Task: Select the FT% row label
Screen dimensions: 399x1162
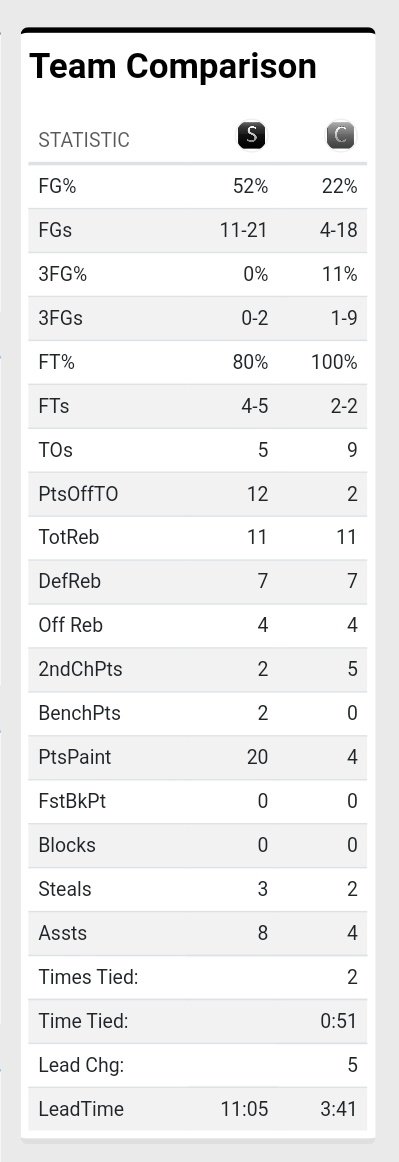Action: click(56, 362)
